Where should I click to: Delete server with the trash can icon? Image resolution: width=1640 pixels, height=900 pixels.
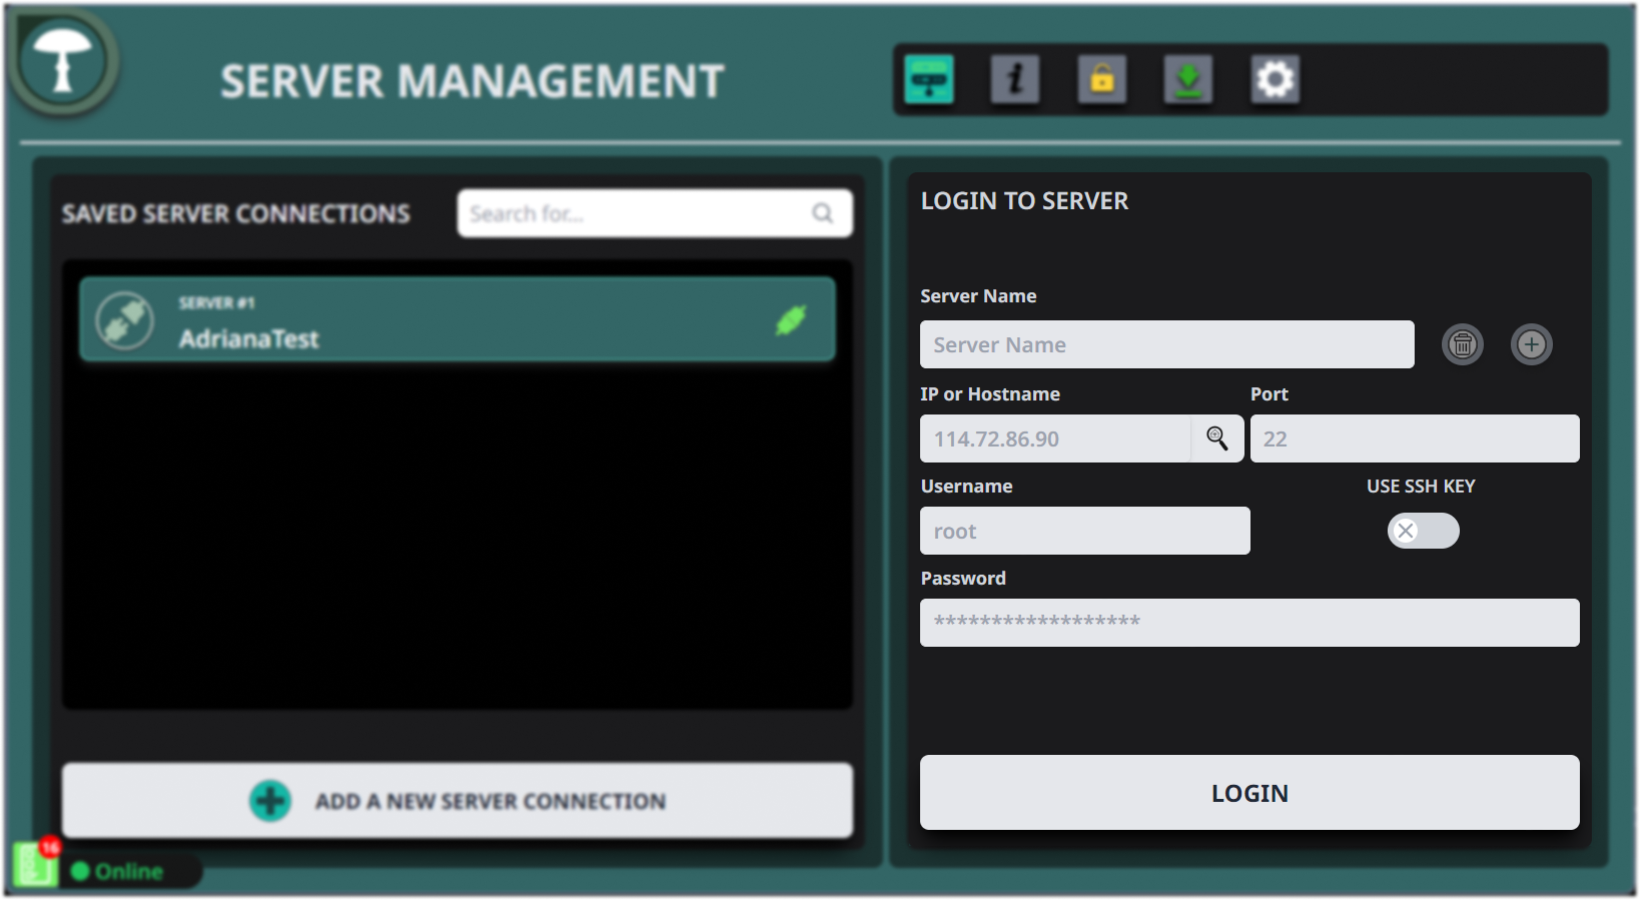click(1462, 345)
